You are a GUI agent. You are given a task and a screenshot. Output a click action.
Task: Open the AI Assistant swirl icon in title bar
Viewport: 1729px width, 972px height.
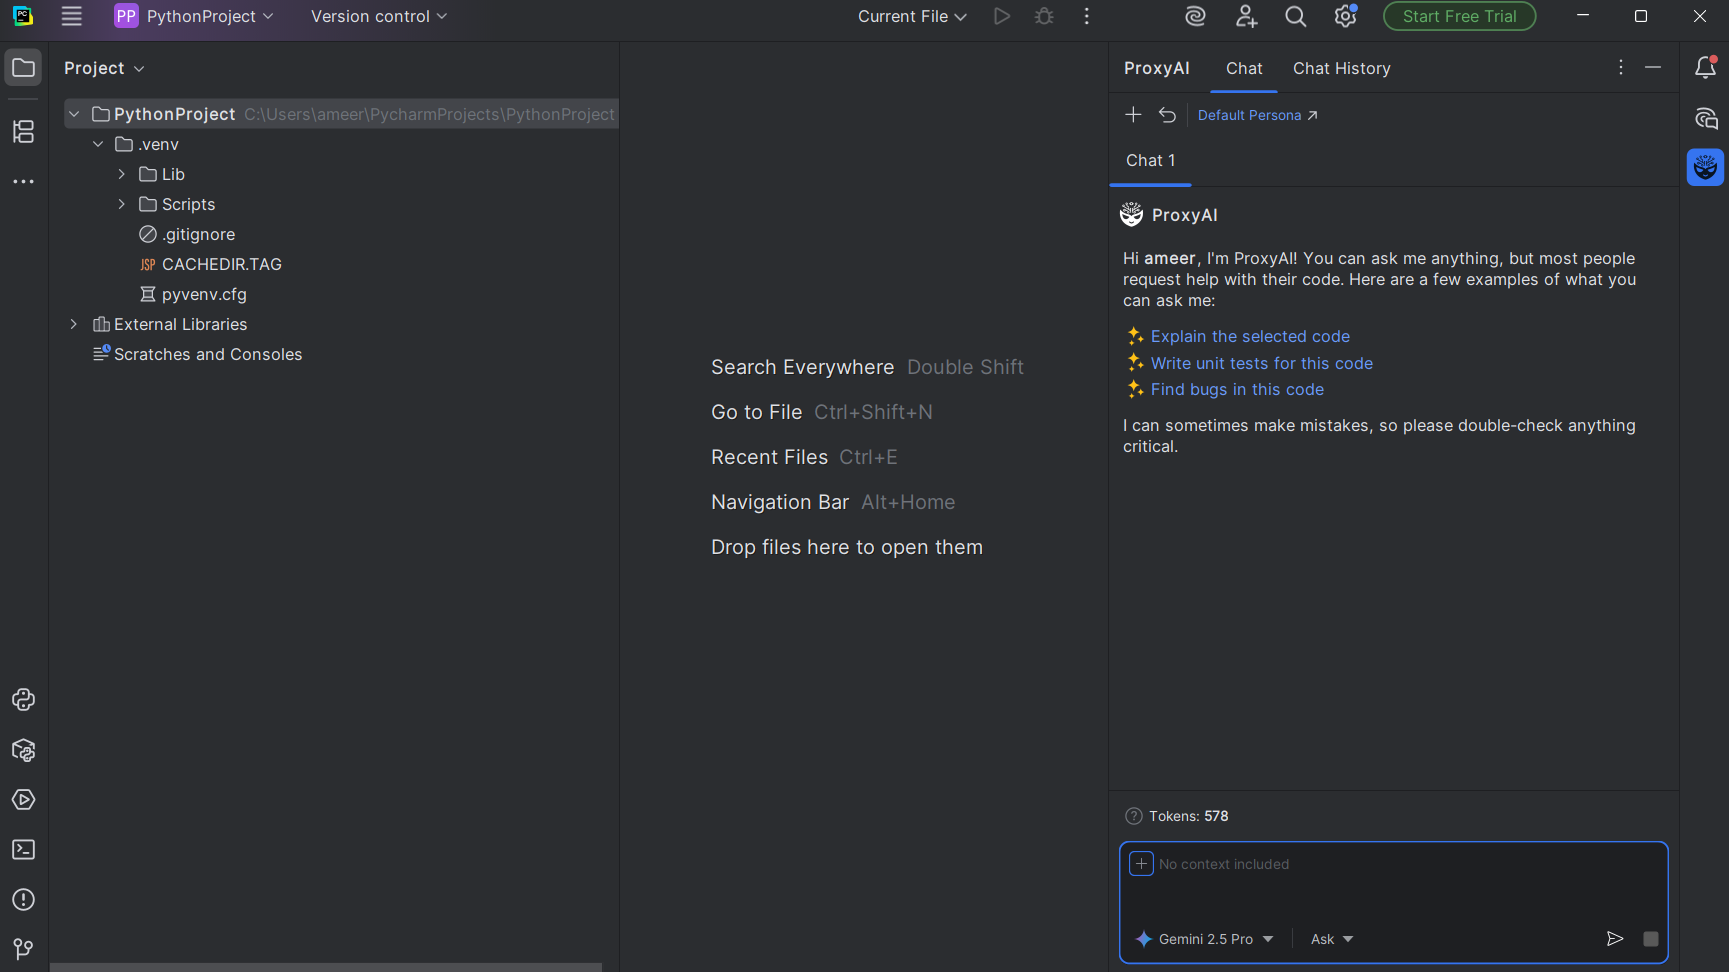tap(1195, 16)
